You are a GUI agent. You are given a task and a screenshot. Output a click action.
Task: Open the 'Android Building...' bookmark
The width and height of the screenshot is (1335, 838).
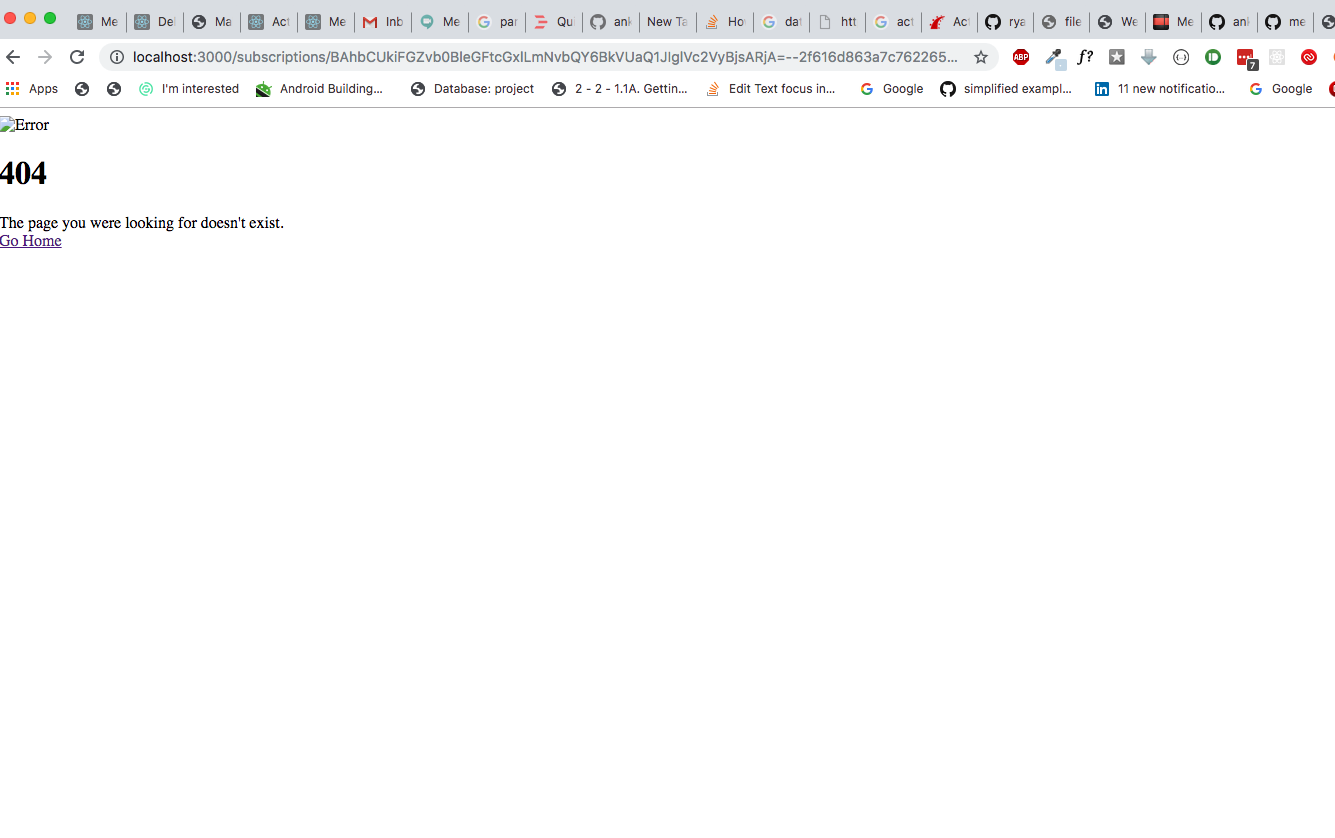pos(322,88)
